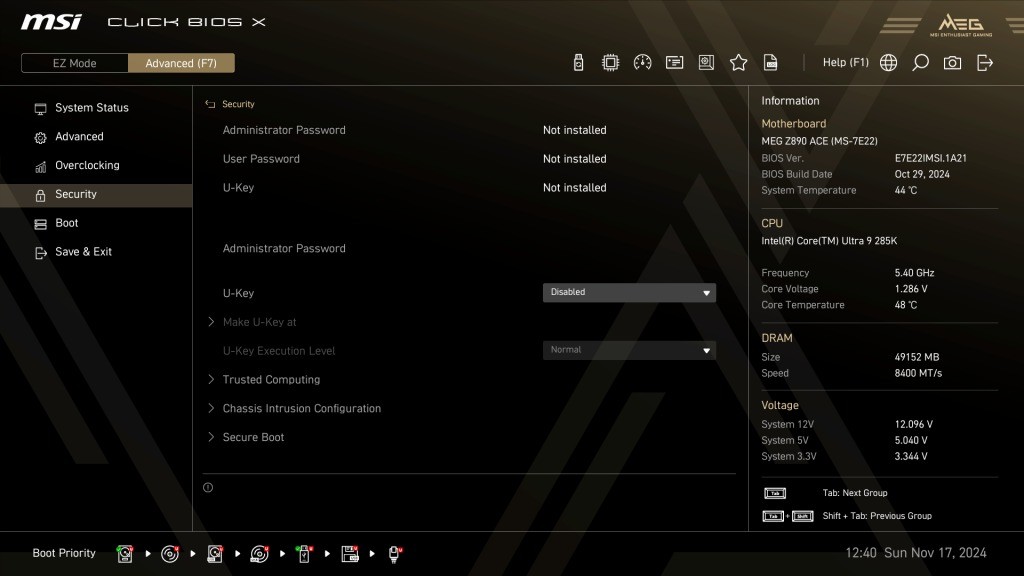Open the language globe icon

[x=888, y=63]
